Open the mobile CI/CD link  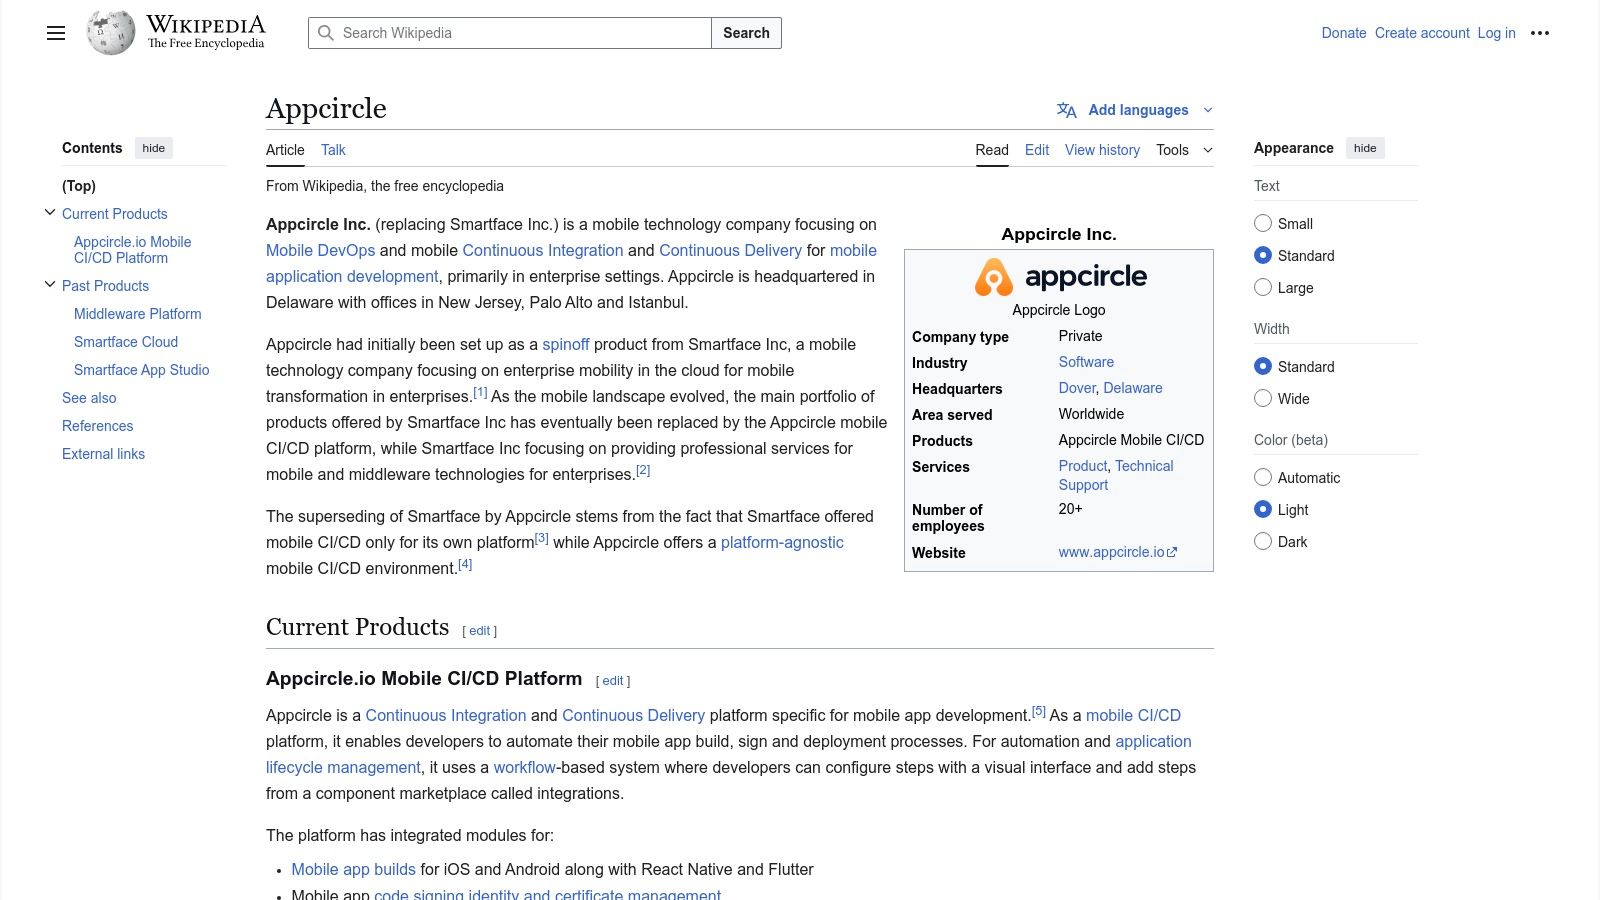click(x=1133, y=715)
